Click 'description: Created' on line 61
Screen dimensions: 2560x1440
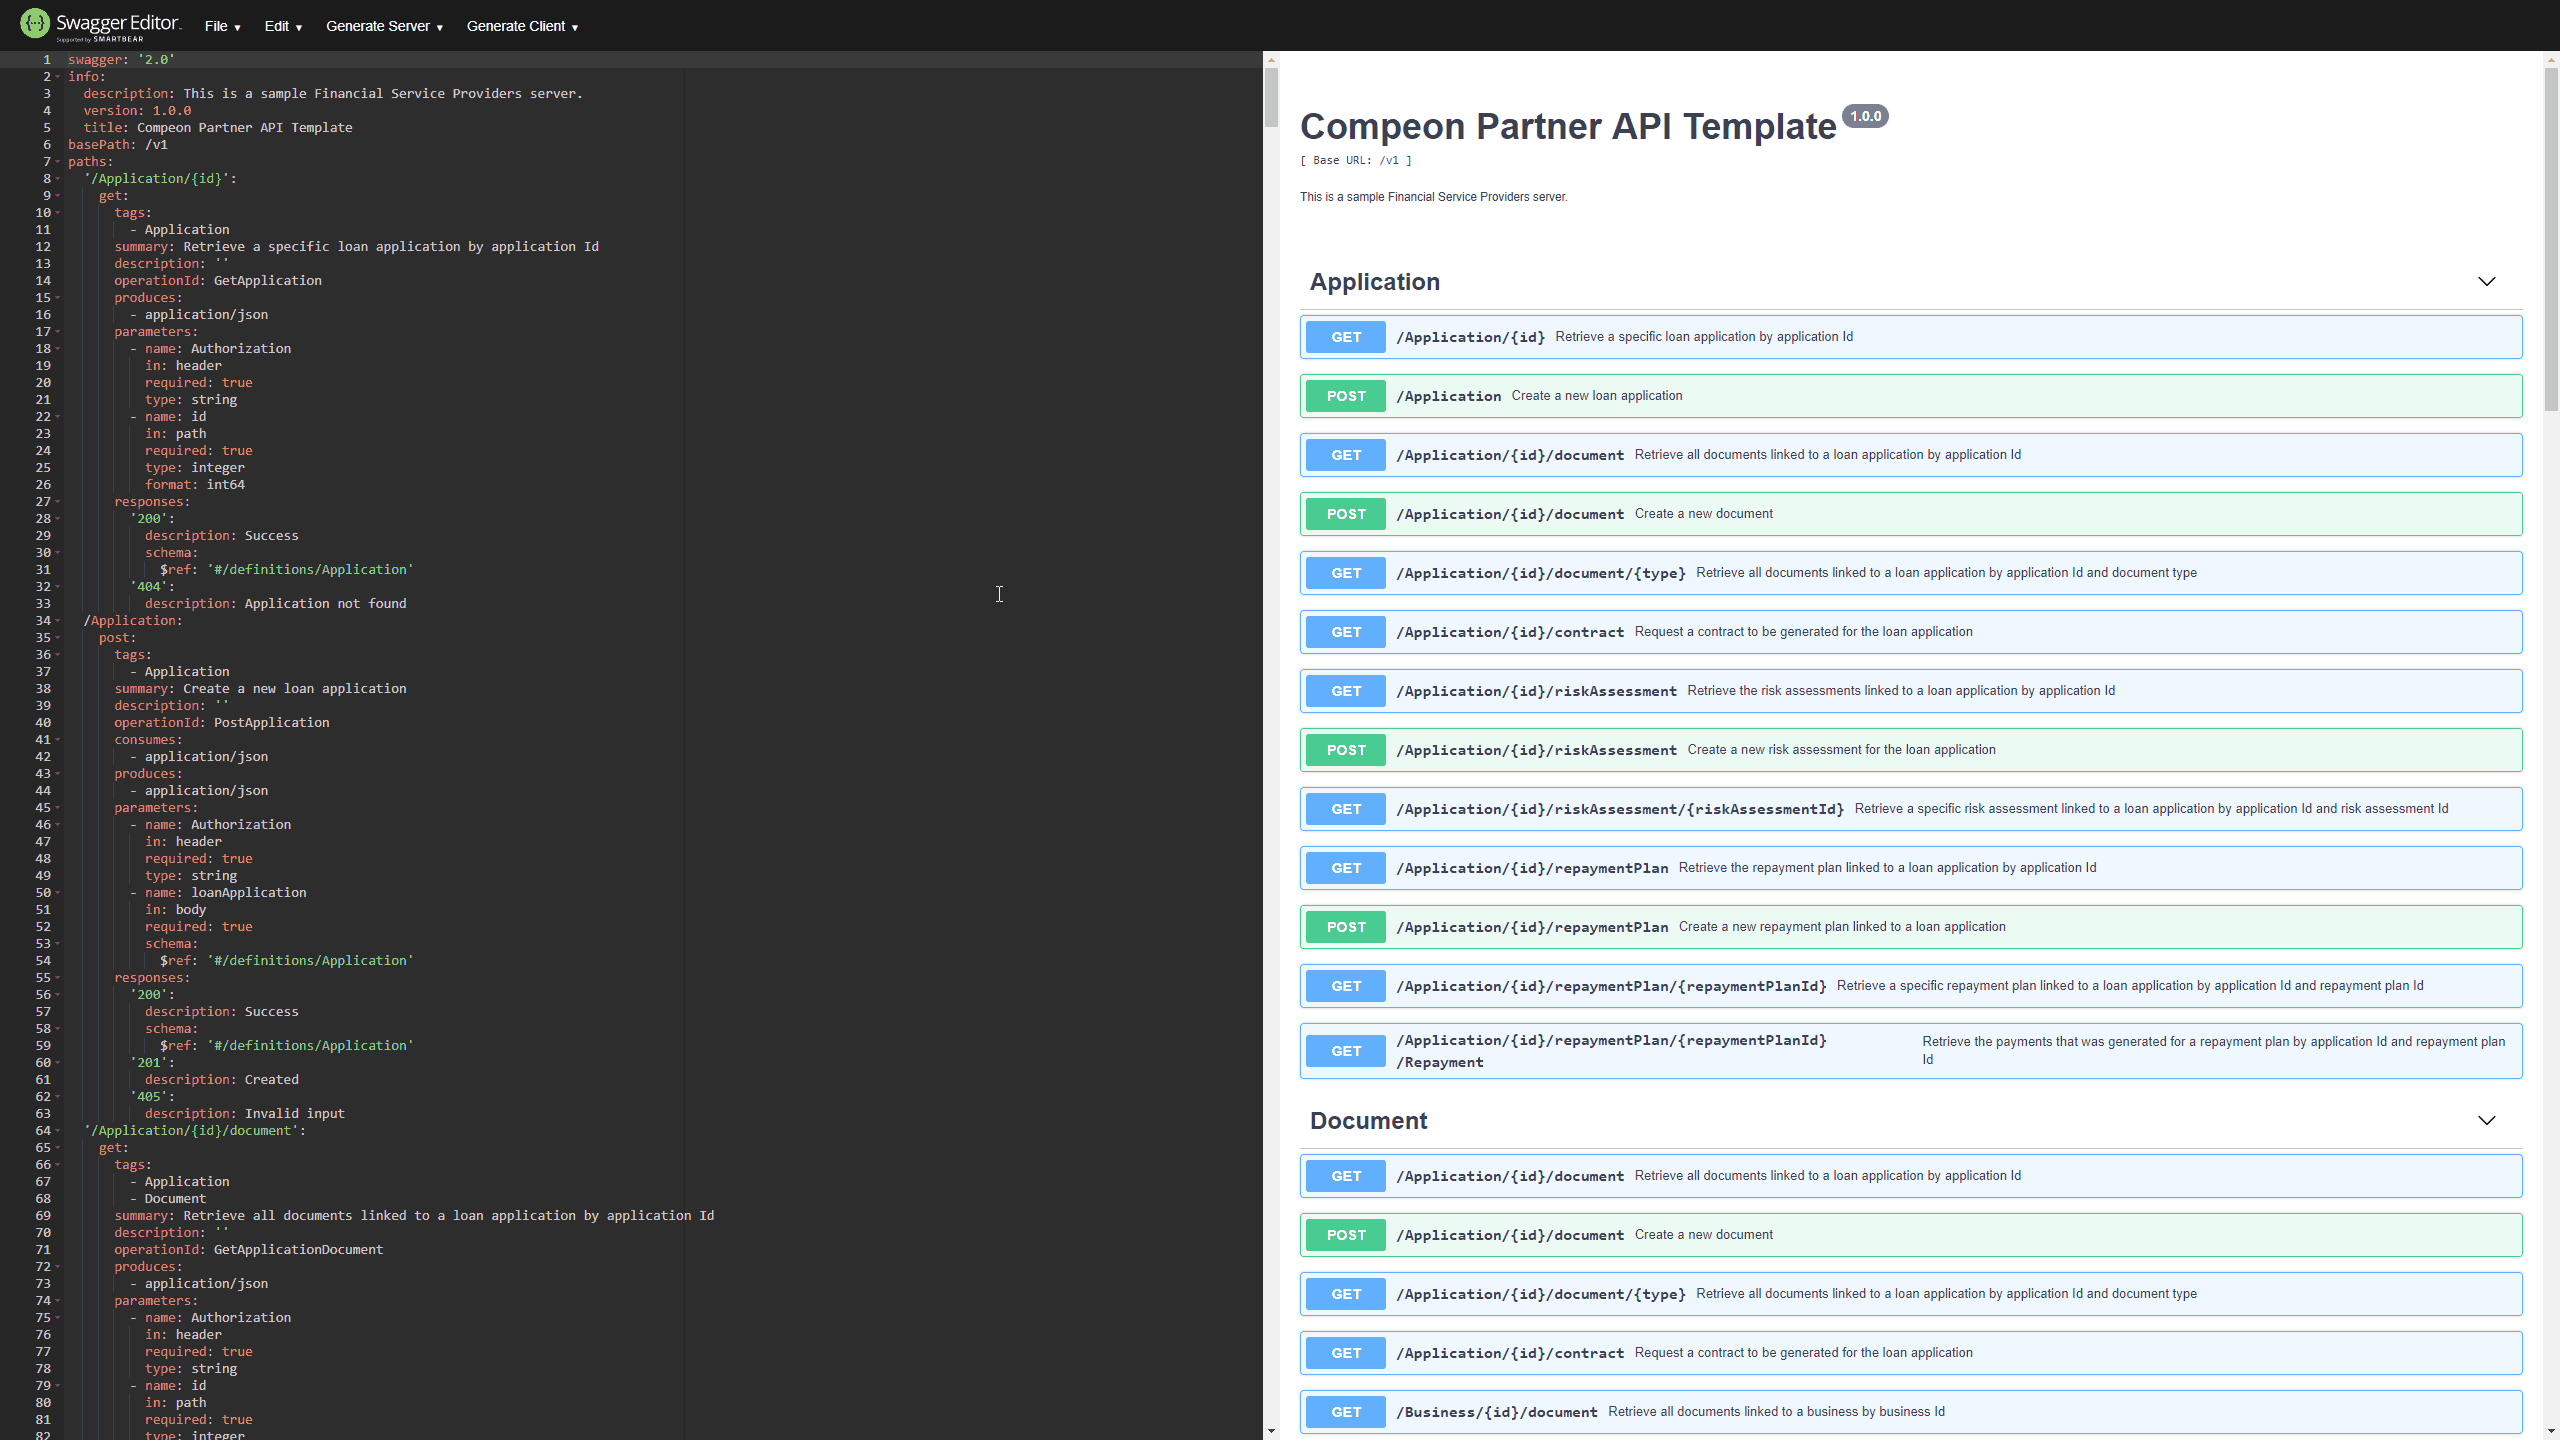tap(222, 1080)
